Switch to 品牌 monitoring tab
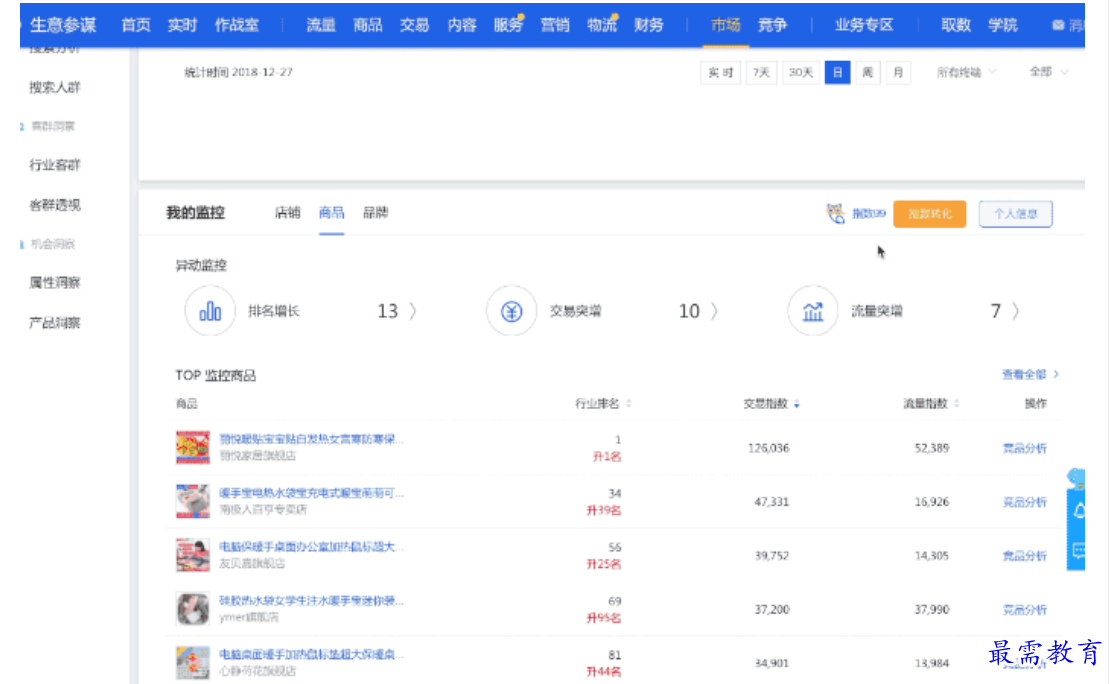 (375, 212)
